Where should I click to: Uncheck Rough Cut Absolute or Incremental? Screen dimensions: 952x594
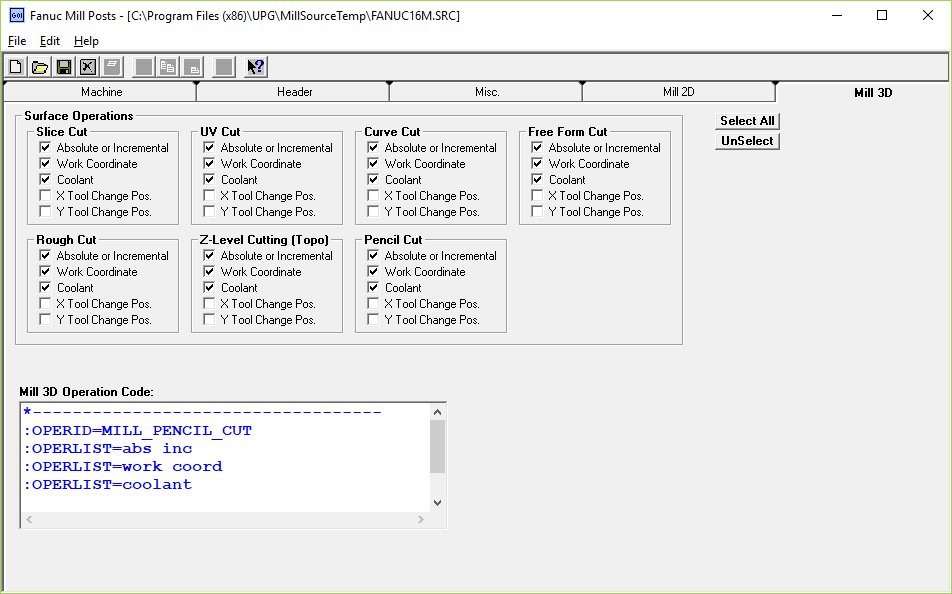[45, 256]
